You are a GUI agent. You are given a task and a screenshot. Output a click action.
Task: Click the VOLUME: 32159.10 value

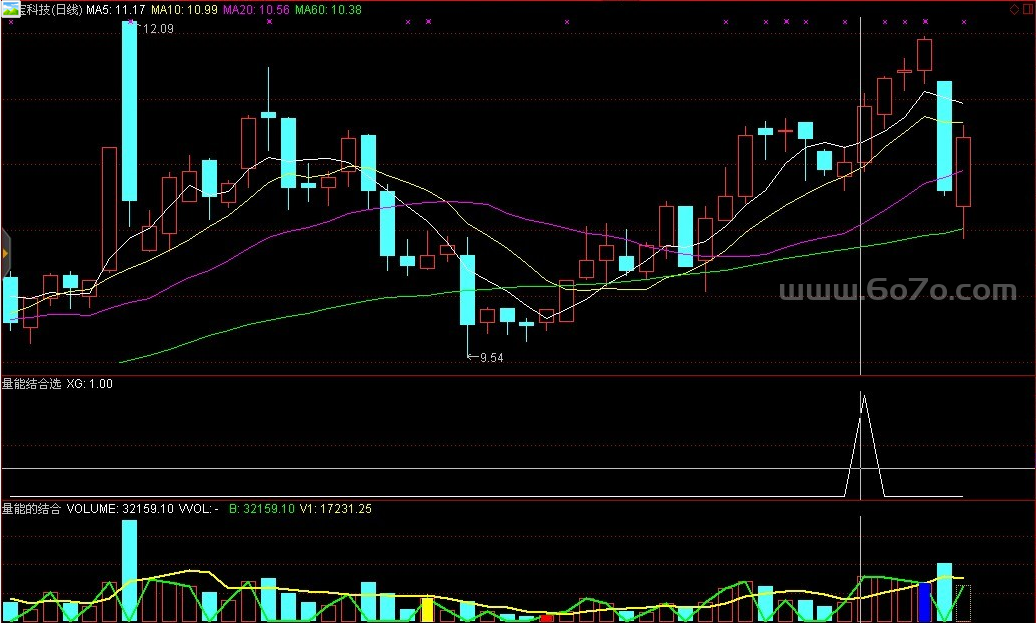(120, 509)
